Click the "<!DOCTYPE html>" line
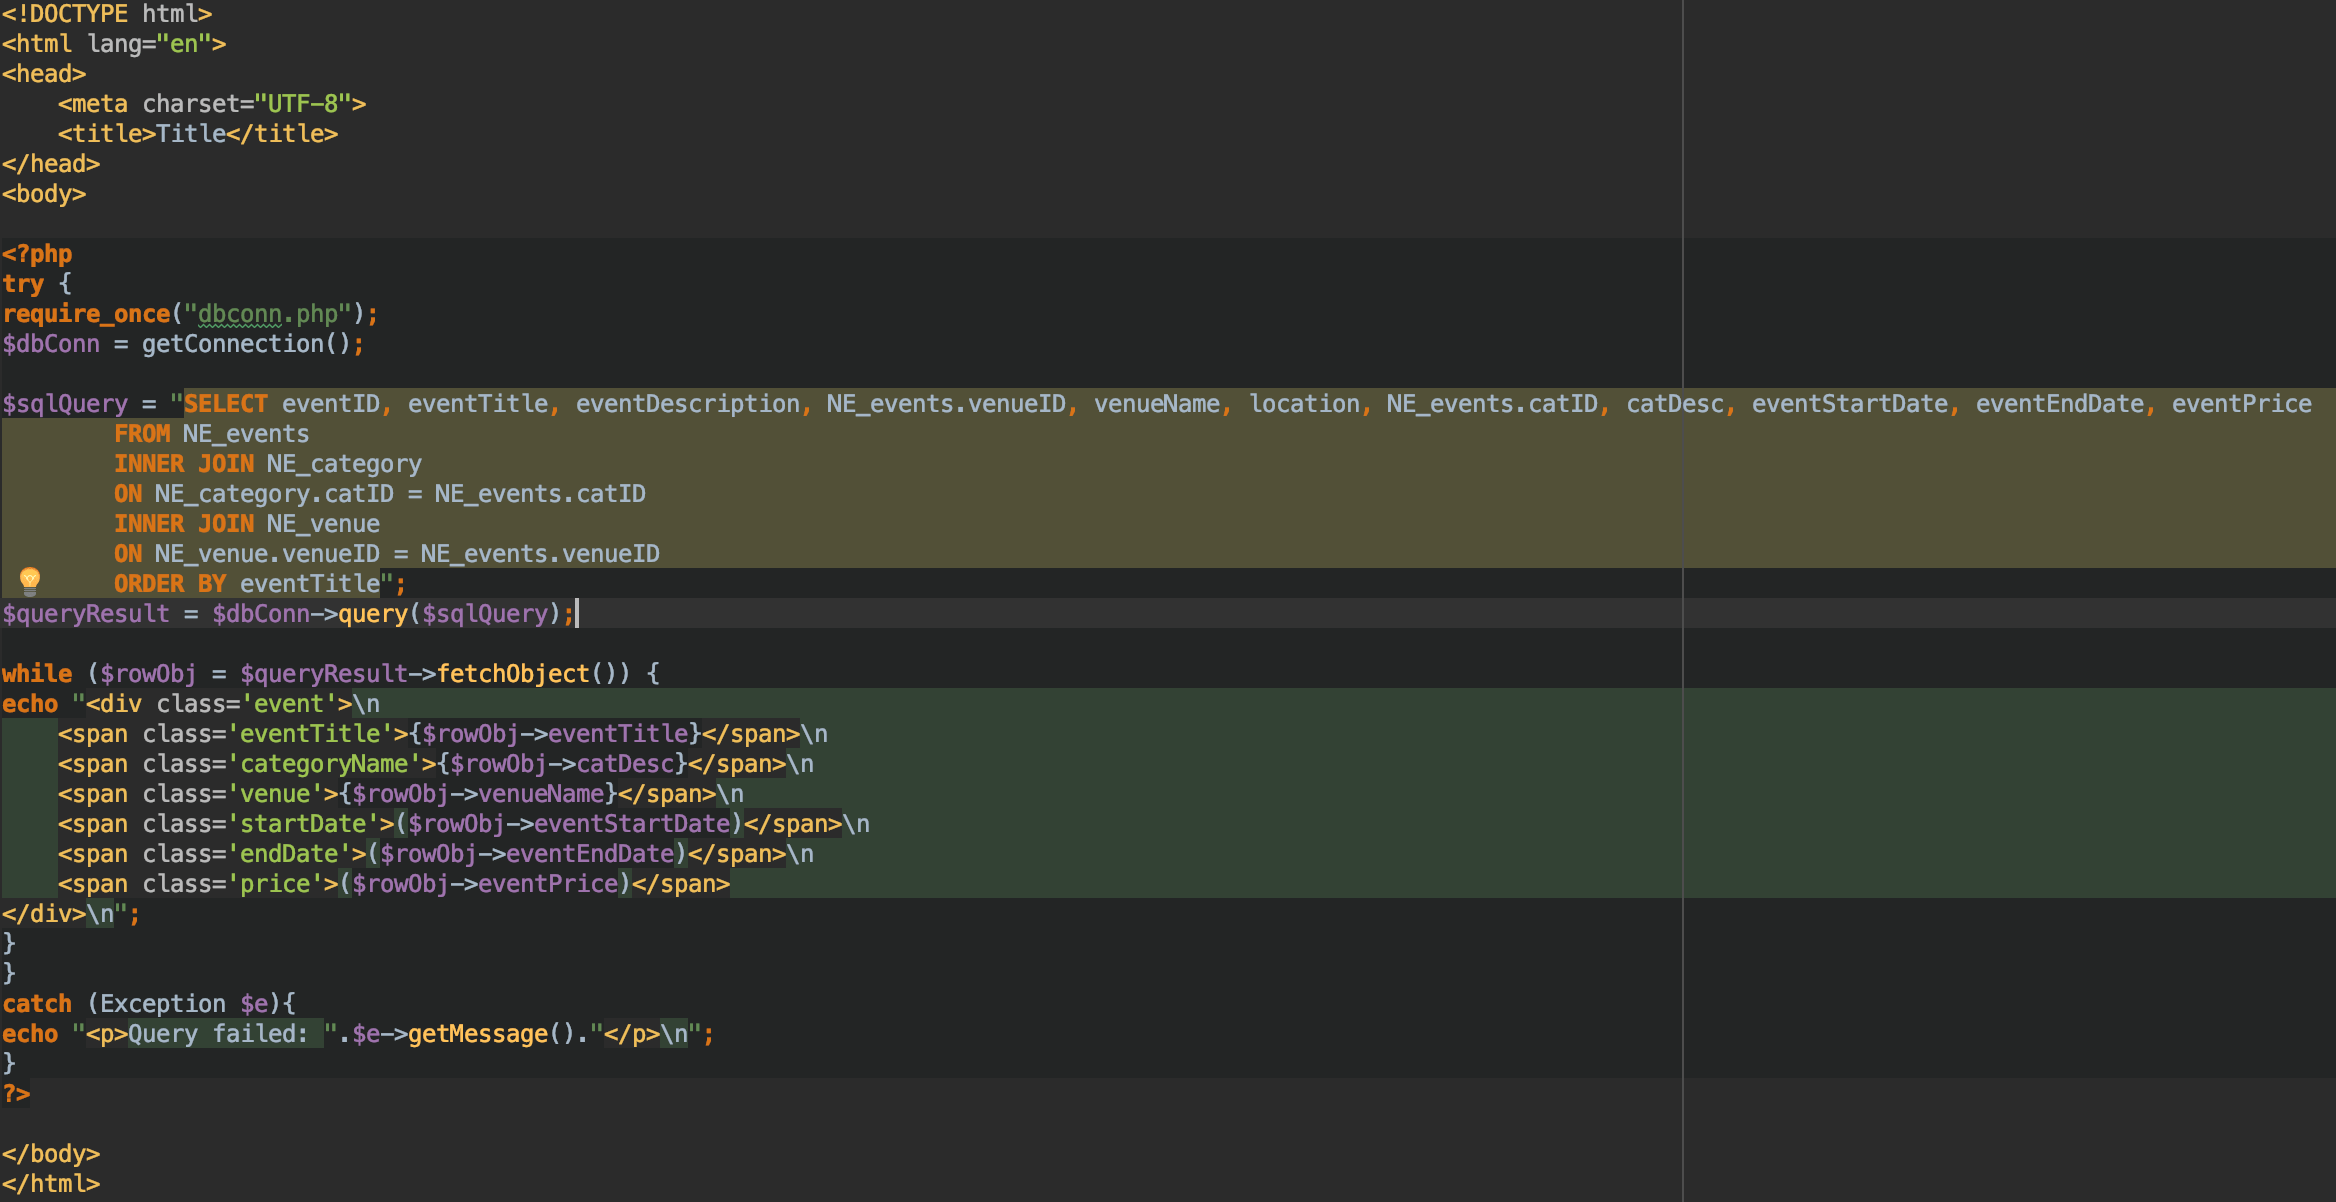This screenshot has width=2336, height=1202. 107,14
